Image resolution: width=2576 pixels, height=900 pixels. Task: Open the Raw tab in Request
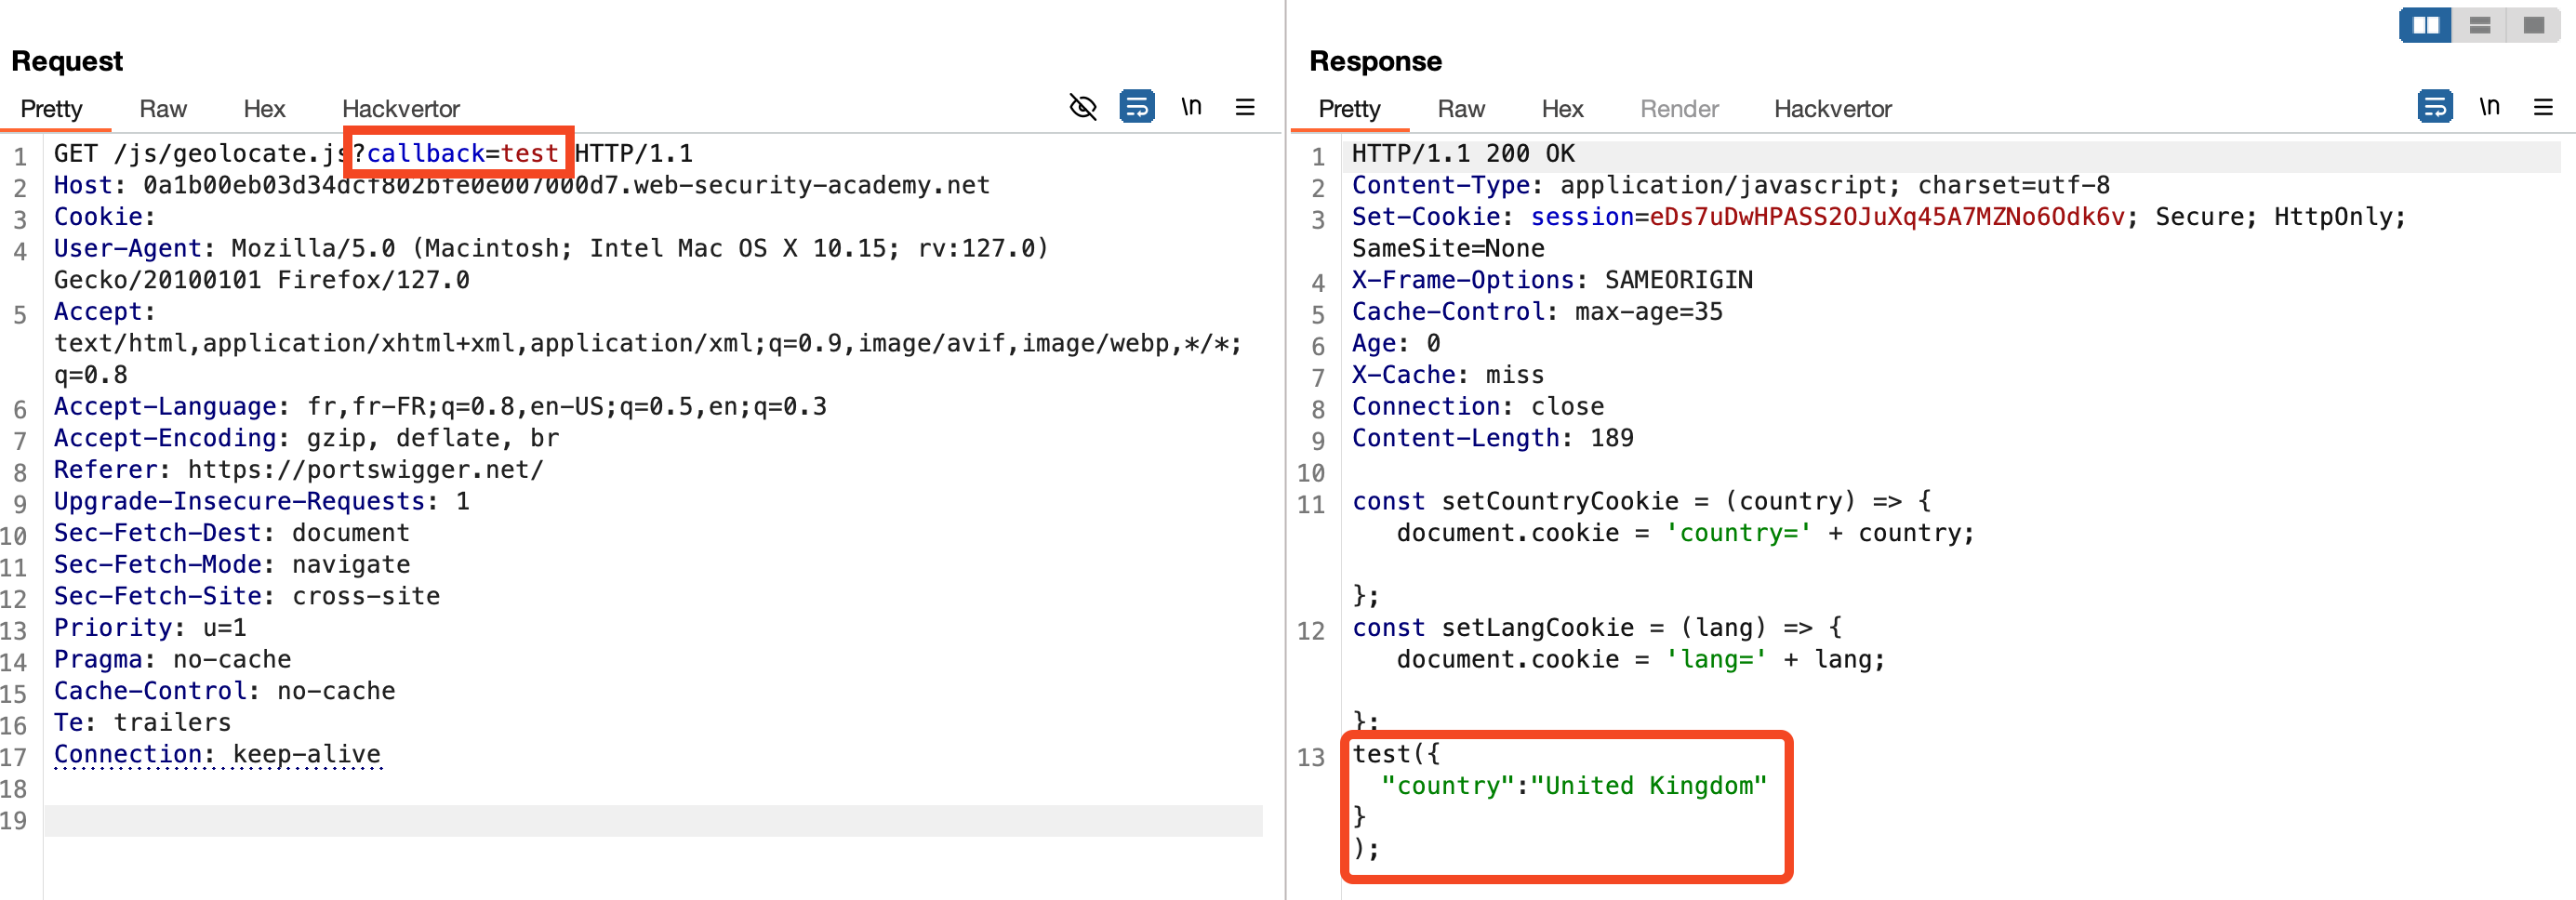tap(163, 109)
